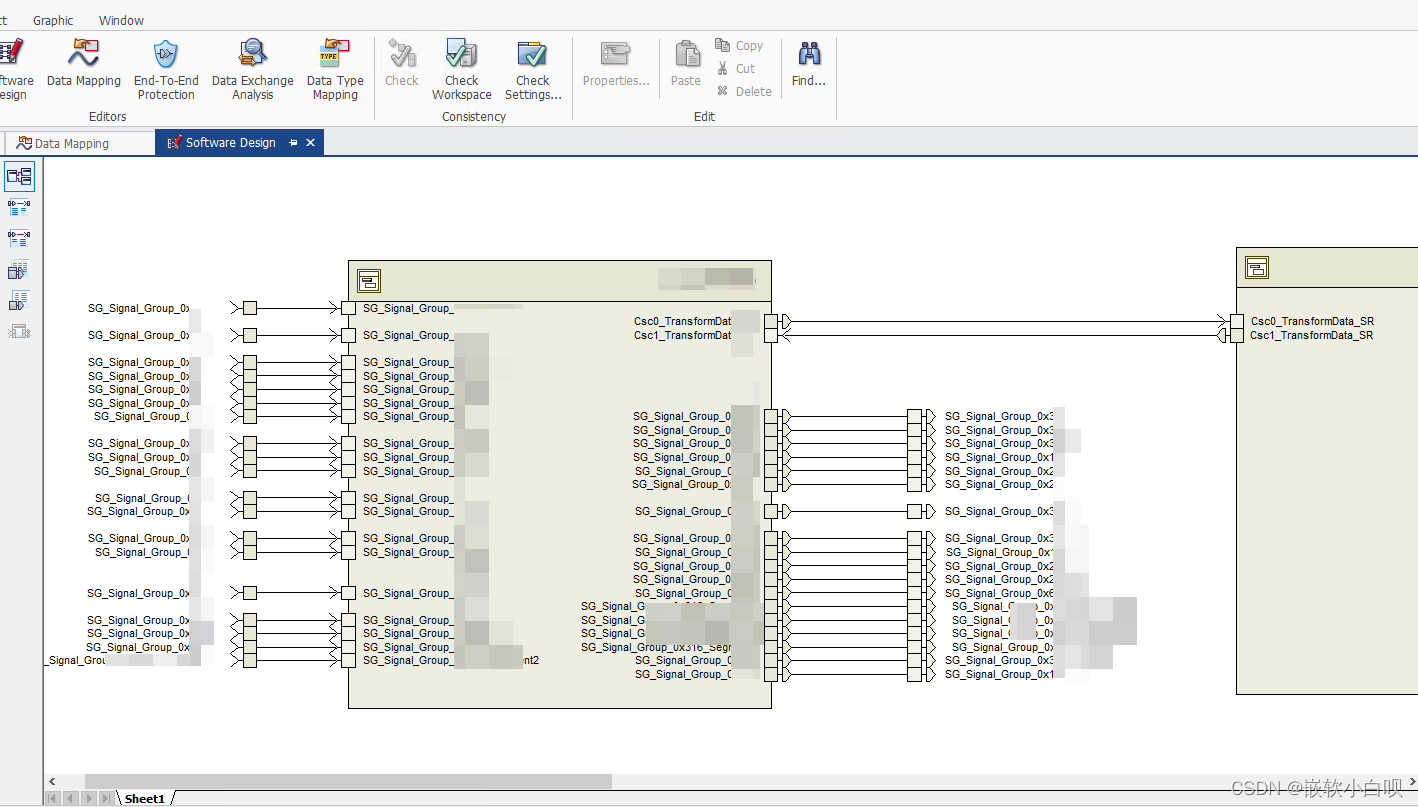Launch Data Exchange Analysis
Screen dimensions: 1418x807
[252, 70]
